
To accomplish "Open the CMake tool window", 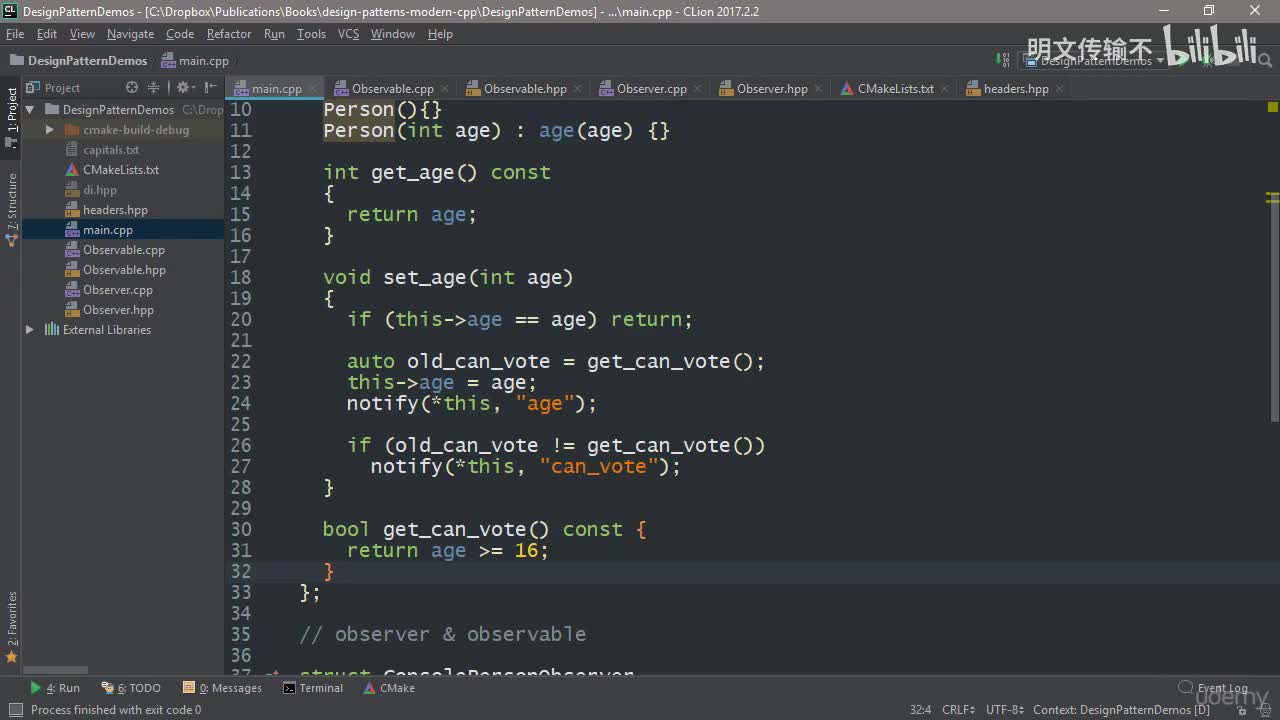I will coord(389,688).
